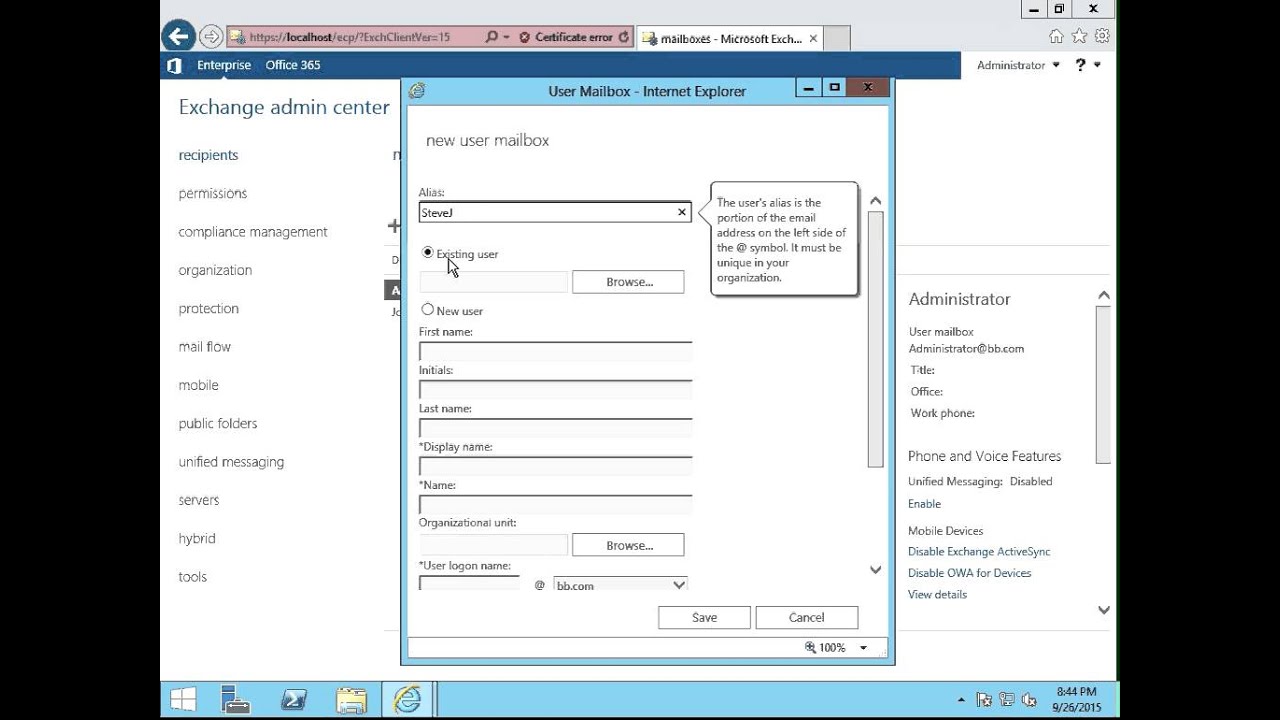This screenshot has width=1280, height=720.
Task: Switch to the Office 365 tab
Action: point(293,65)
